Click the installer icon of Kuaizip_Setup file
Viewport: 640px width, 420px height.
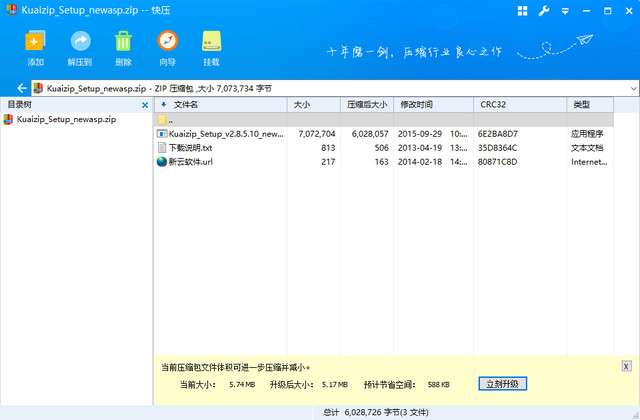point(162,133)
